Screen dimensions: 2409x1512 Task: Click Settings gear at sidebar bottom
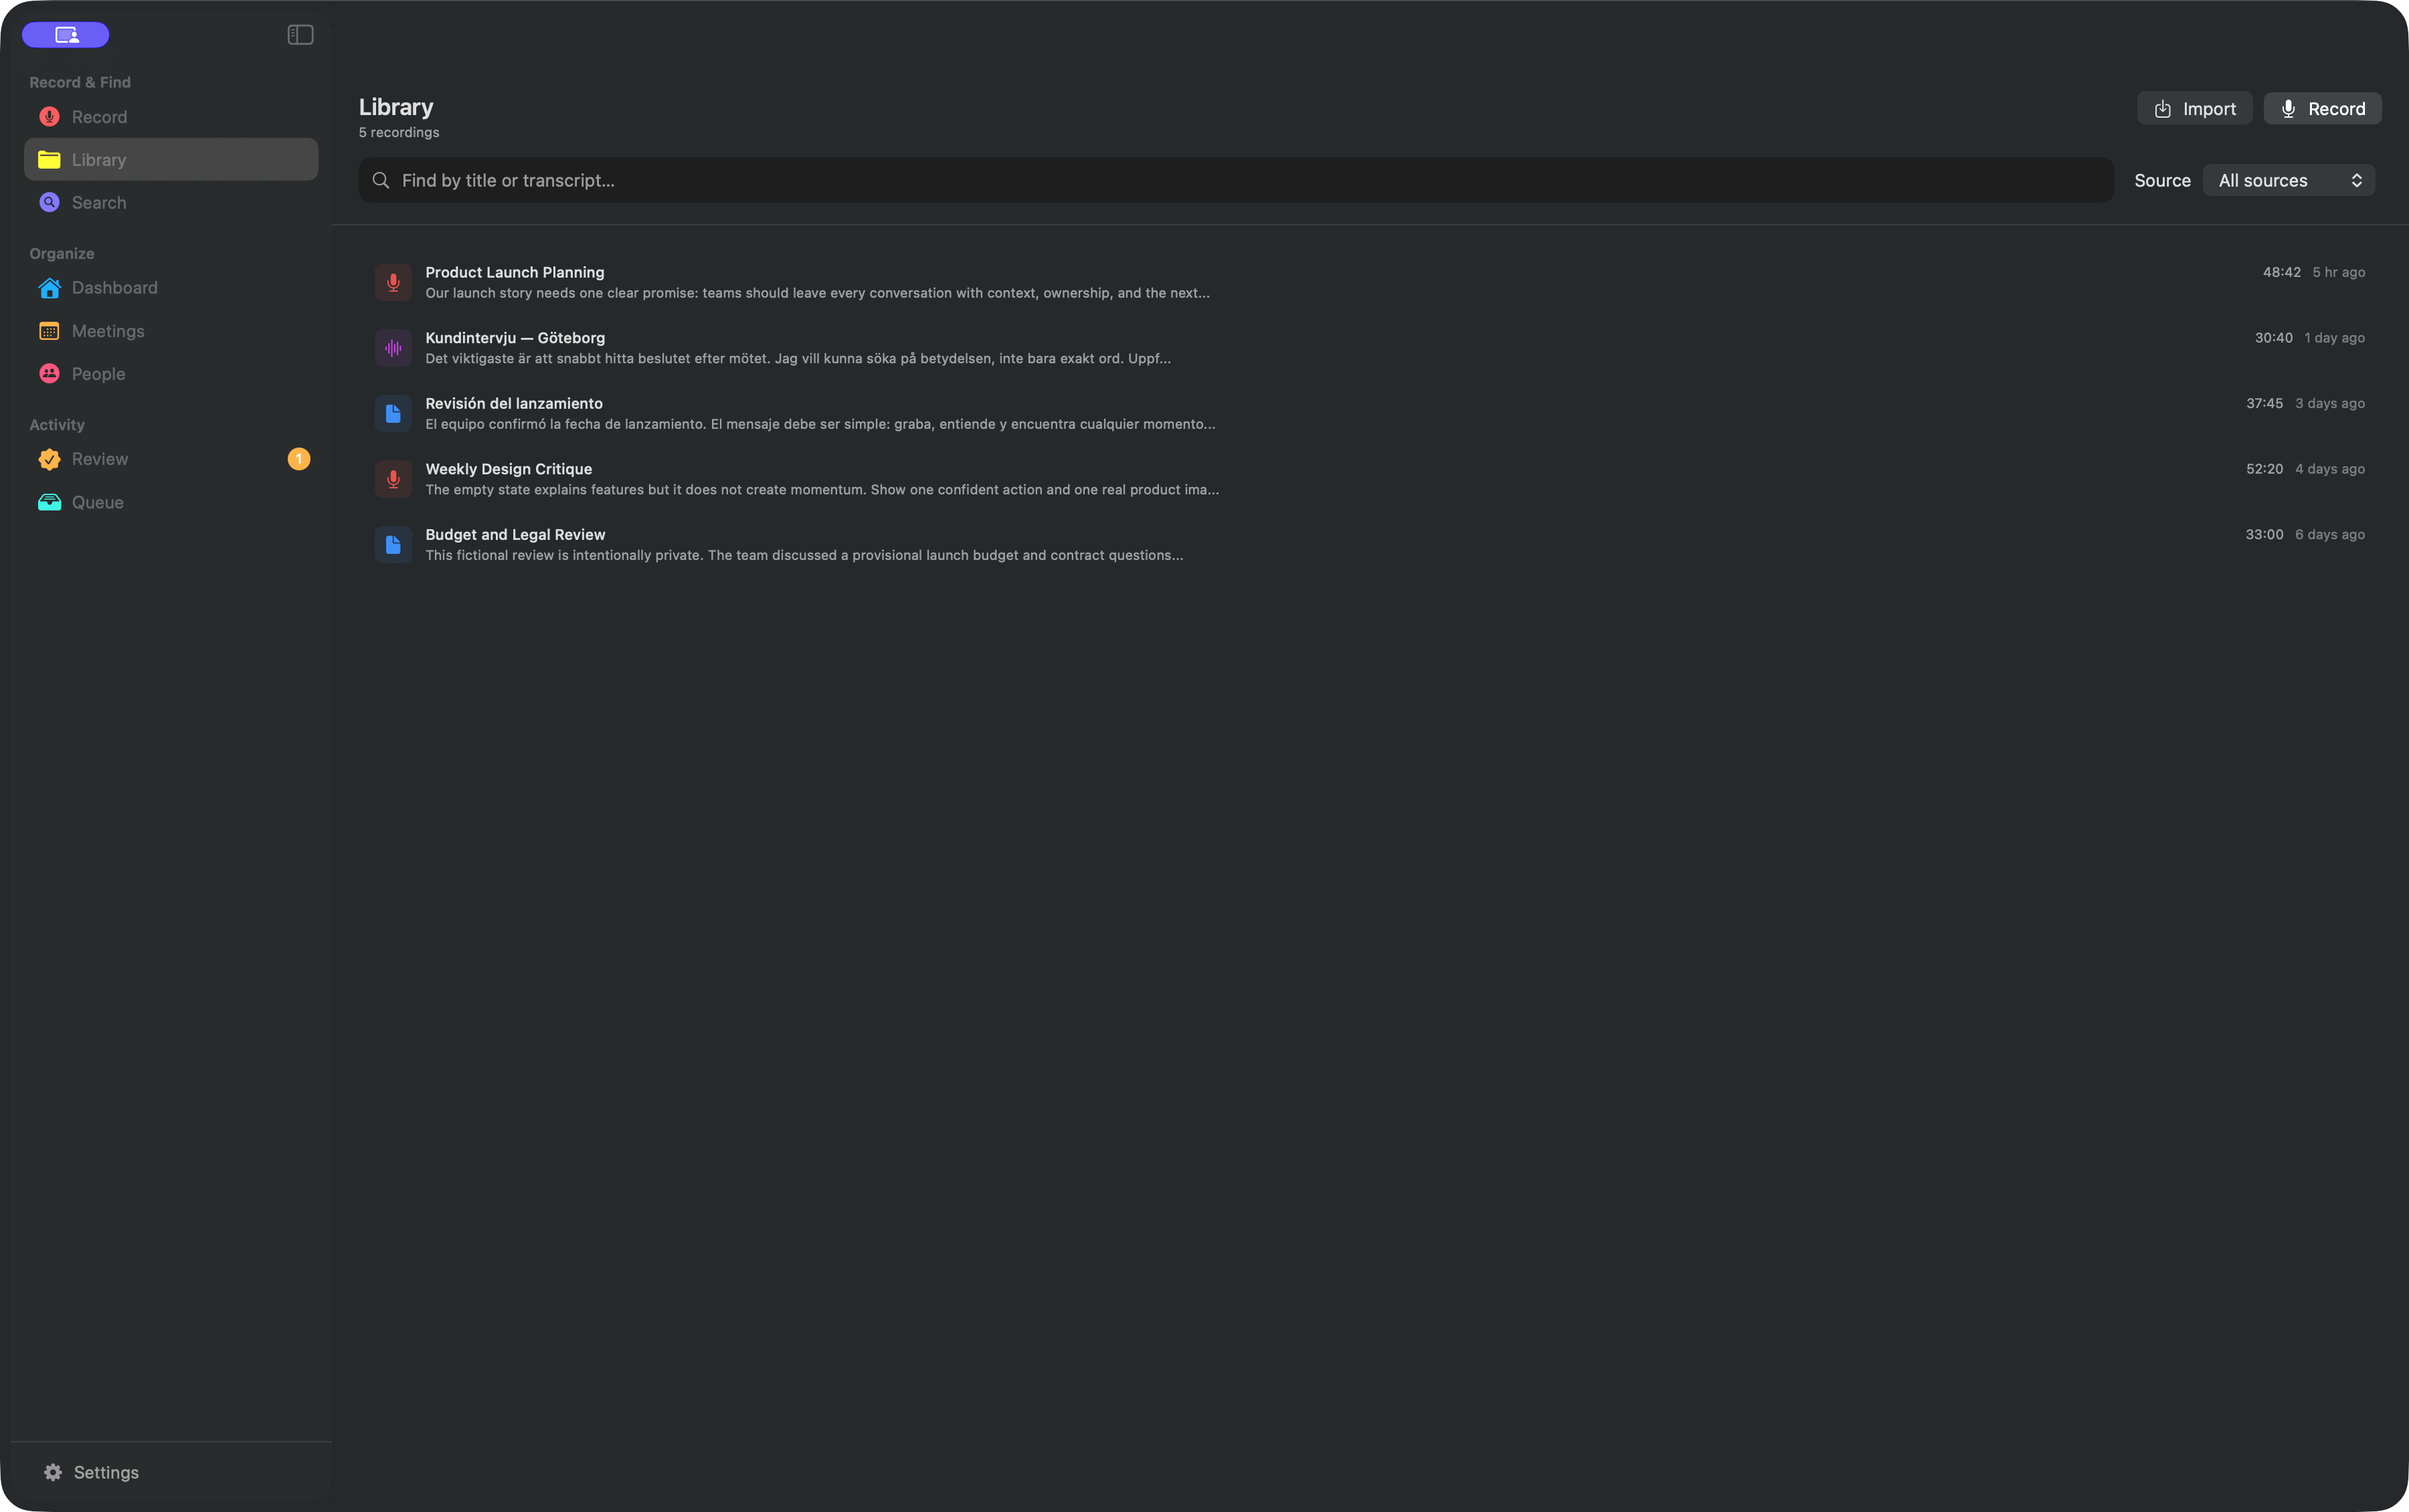point(53,1472)
